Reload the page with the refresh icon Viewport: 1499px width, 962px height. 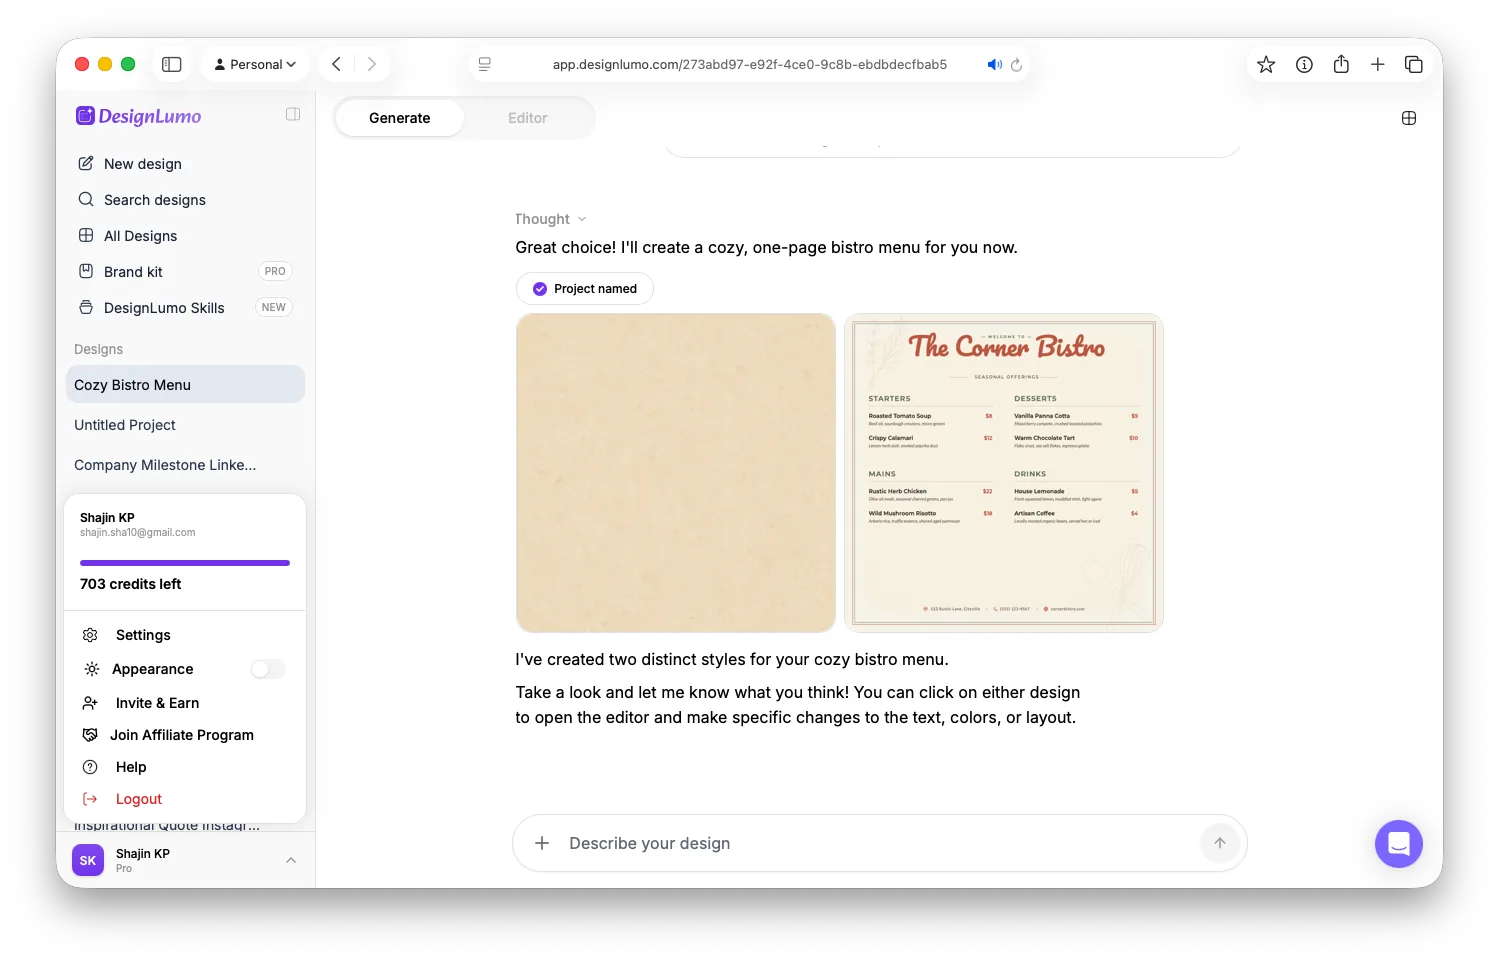[1016, 64]
